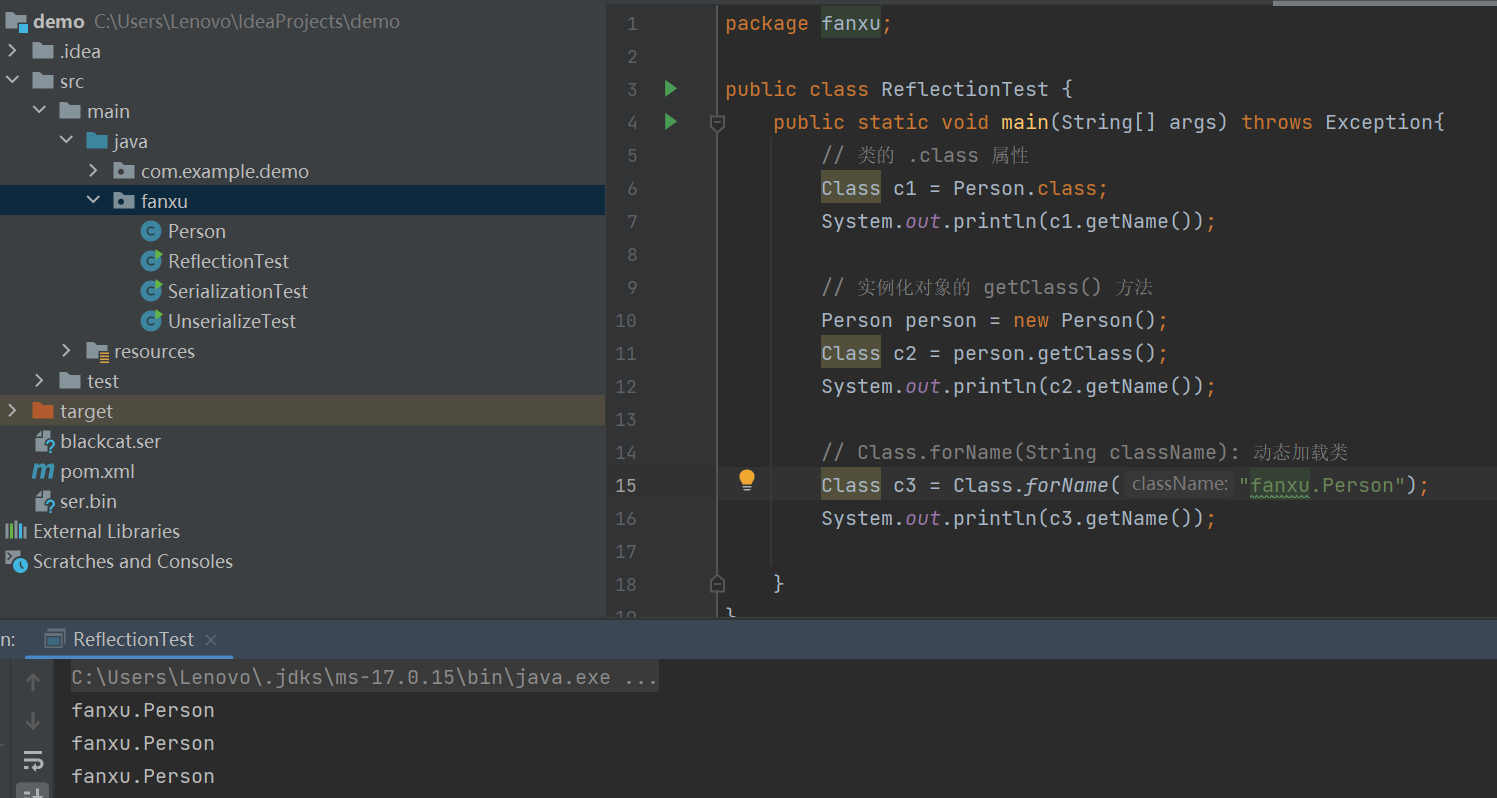This screenshot has height=798, width=1497.
Task: Click the main method name in the editor
Action: pyautogui.click(x=1025, y=123)
